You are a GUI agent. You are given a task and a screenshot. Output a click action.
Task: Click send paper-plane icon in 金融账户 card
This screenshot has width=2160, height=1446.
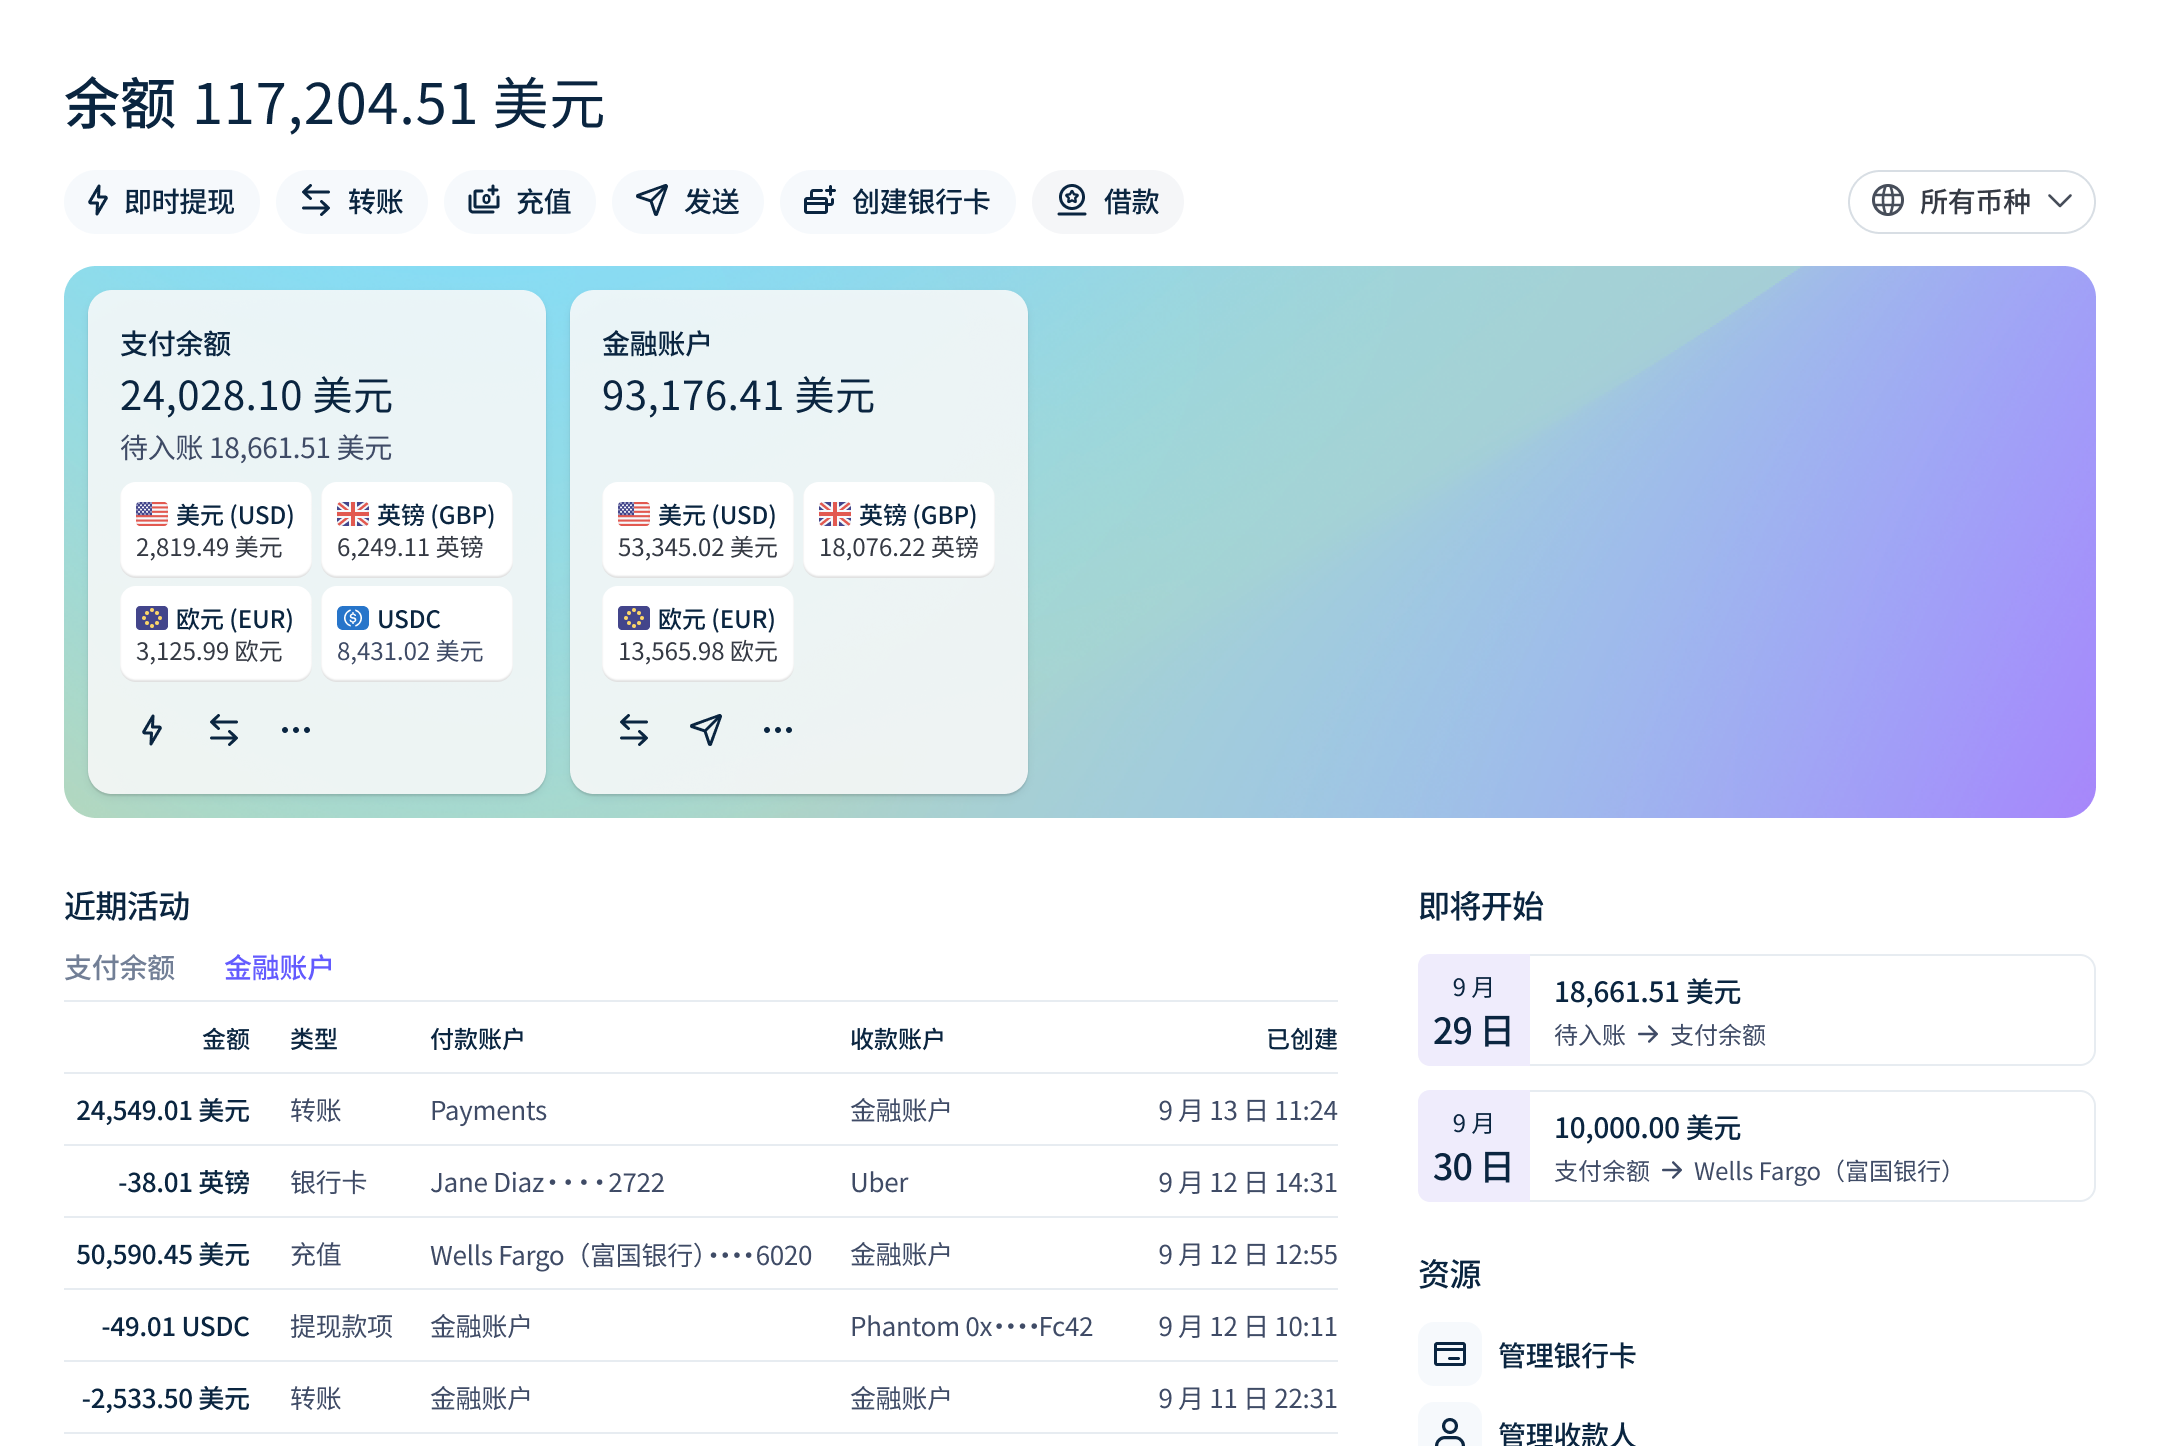706,730
